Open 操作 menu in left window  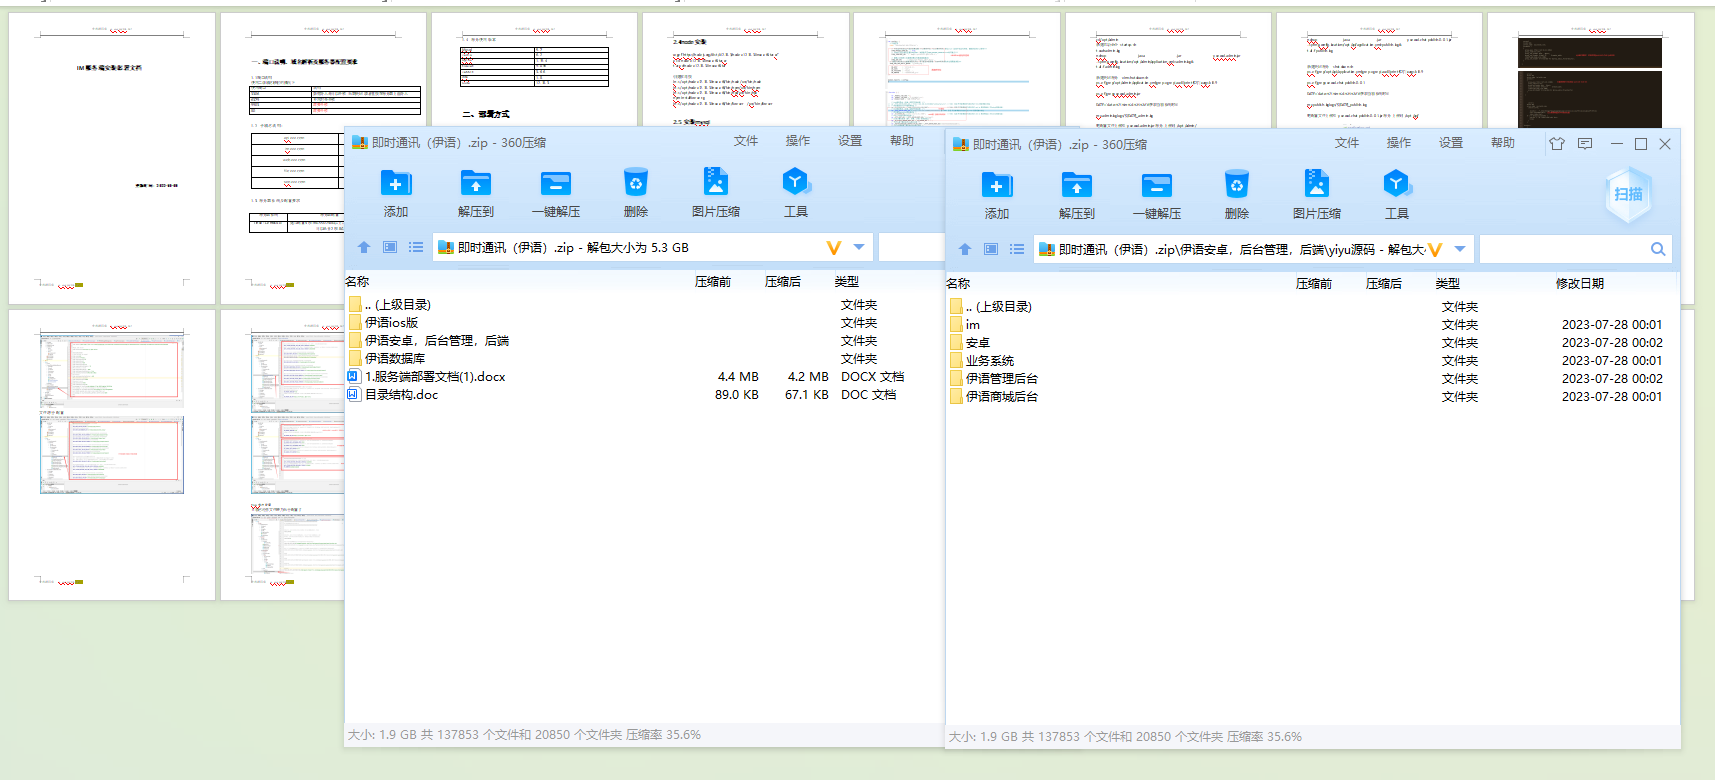(x=798, y=141)
